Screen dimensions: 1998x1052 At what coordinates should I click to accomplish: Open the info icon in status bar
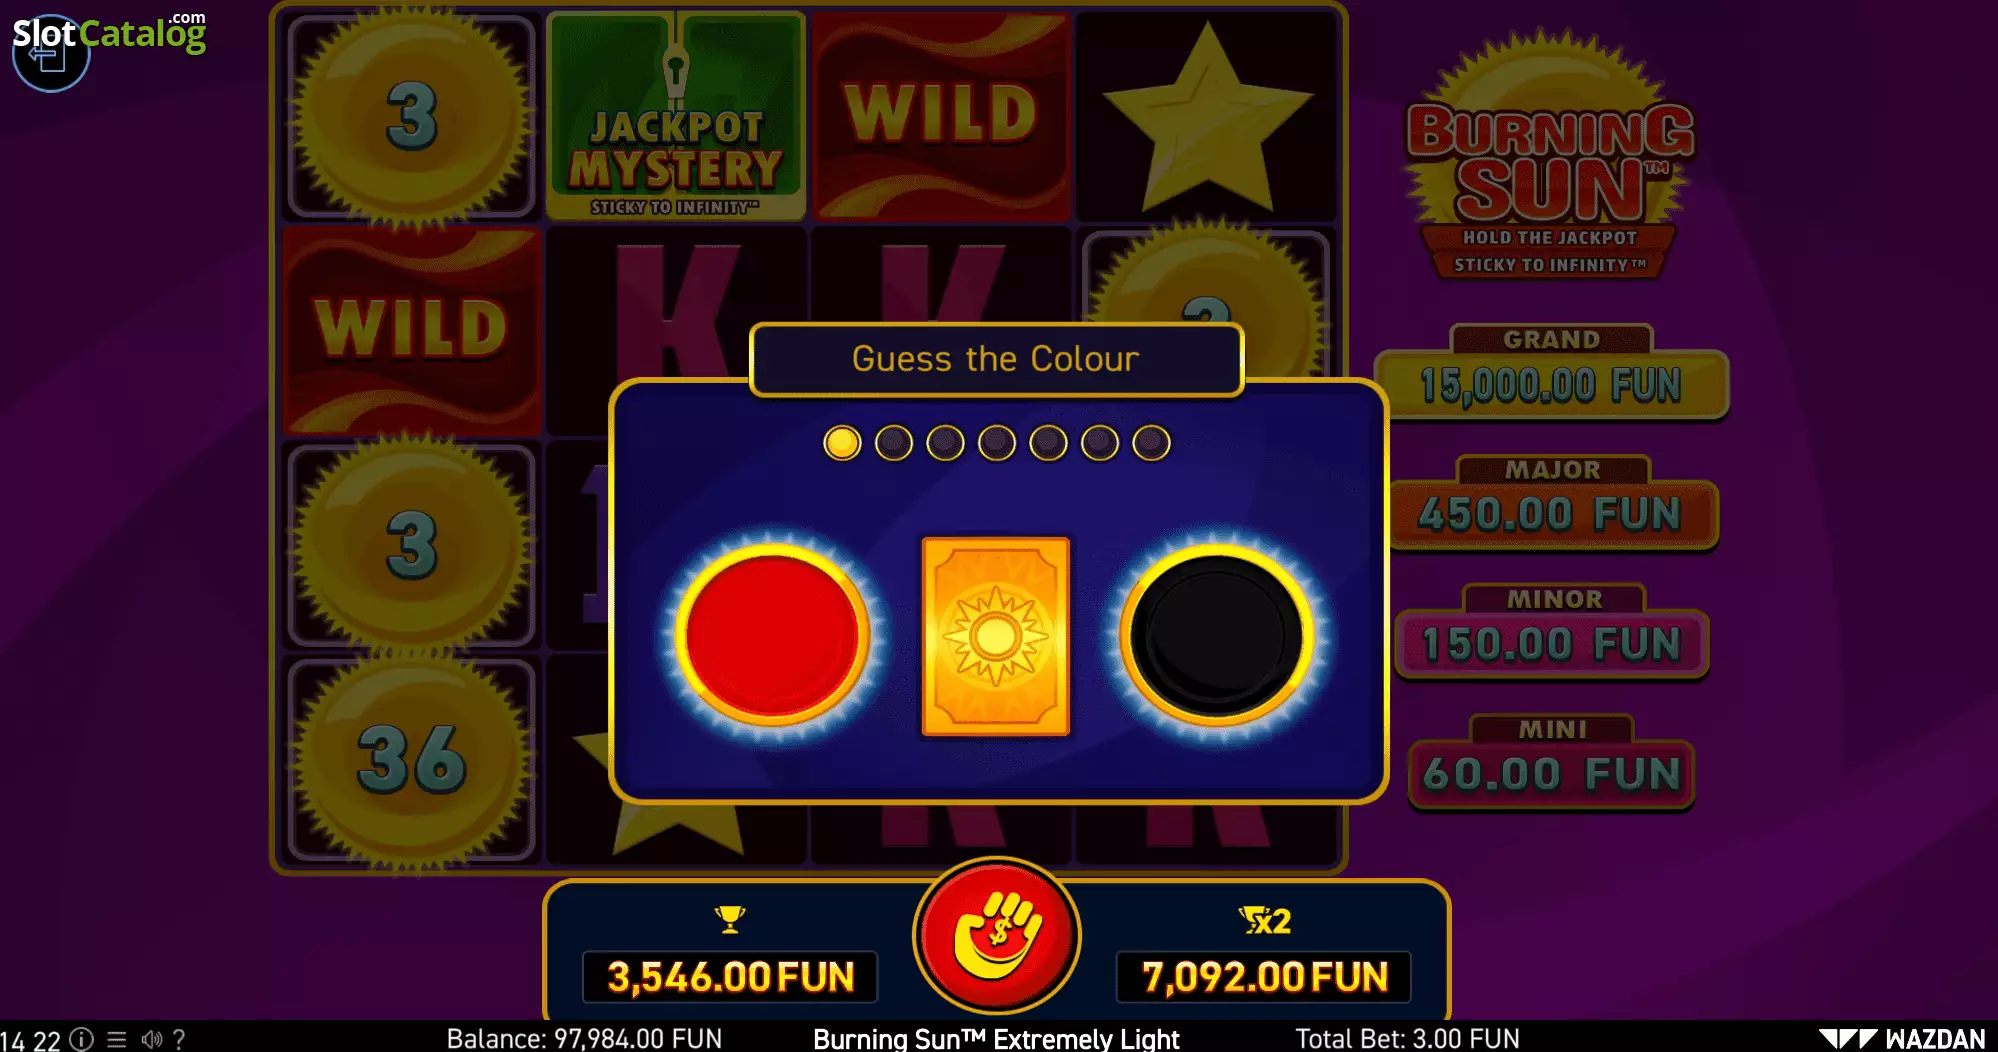(x=82, y=1040)
